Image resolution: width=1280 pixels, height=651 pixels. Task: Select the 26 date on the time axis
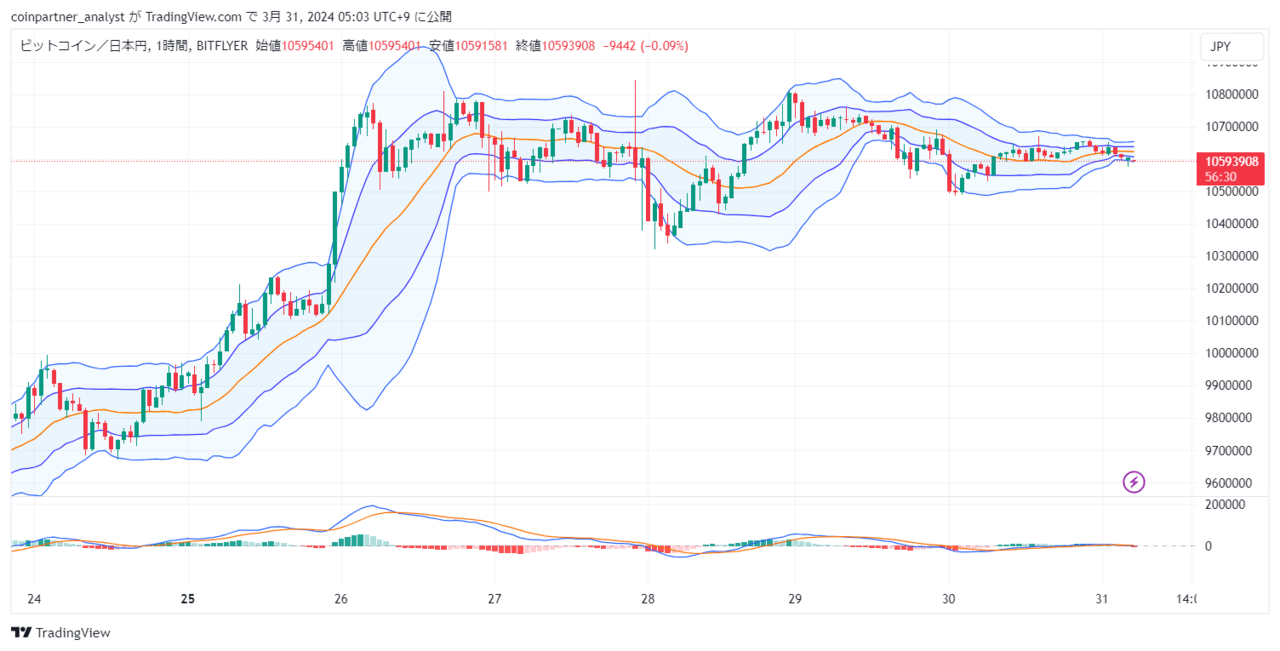tap(341, 599)
